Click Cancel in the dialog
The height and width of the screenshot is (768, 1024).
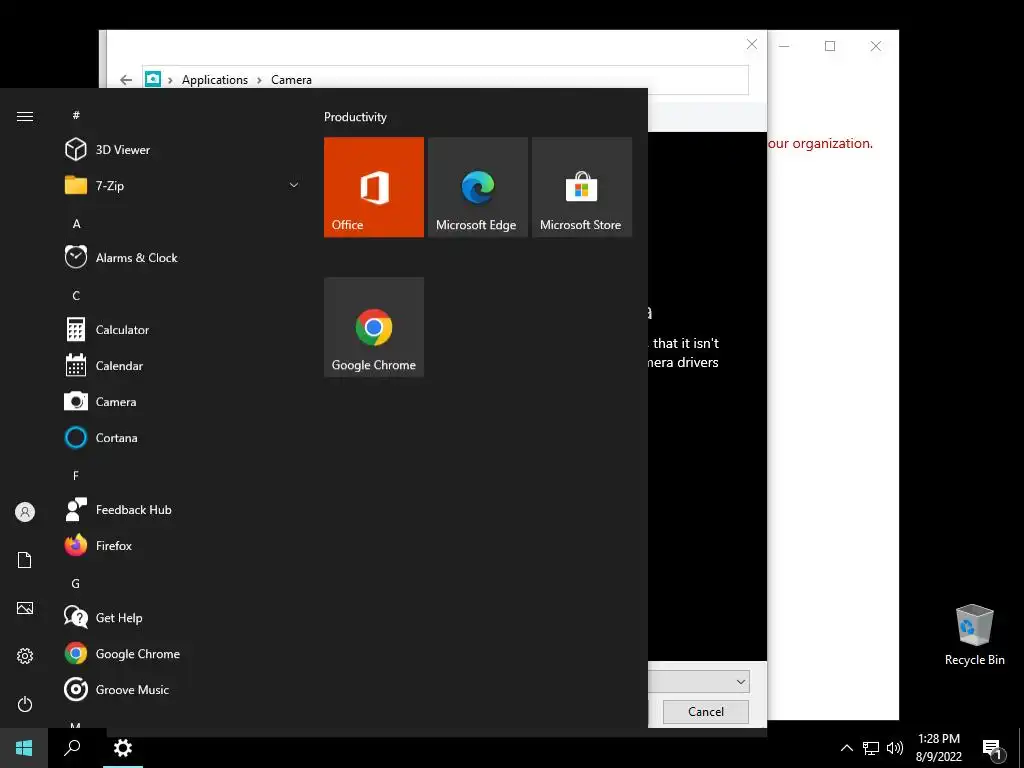point(706,711)
